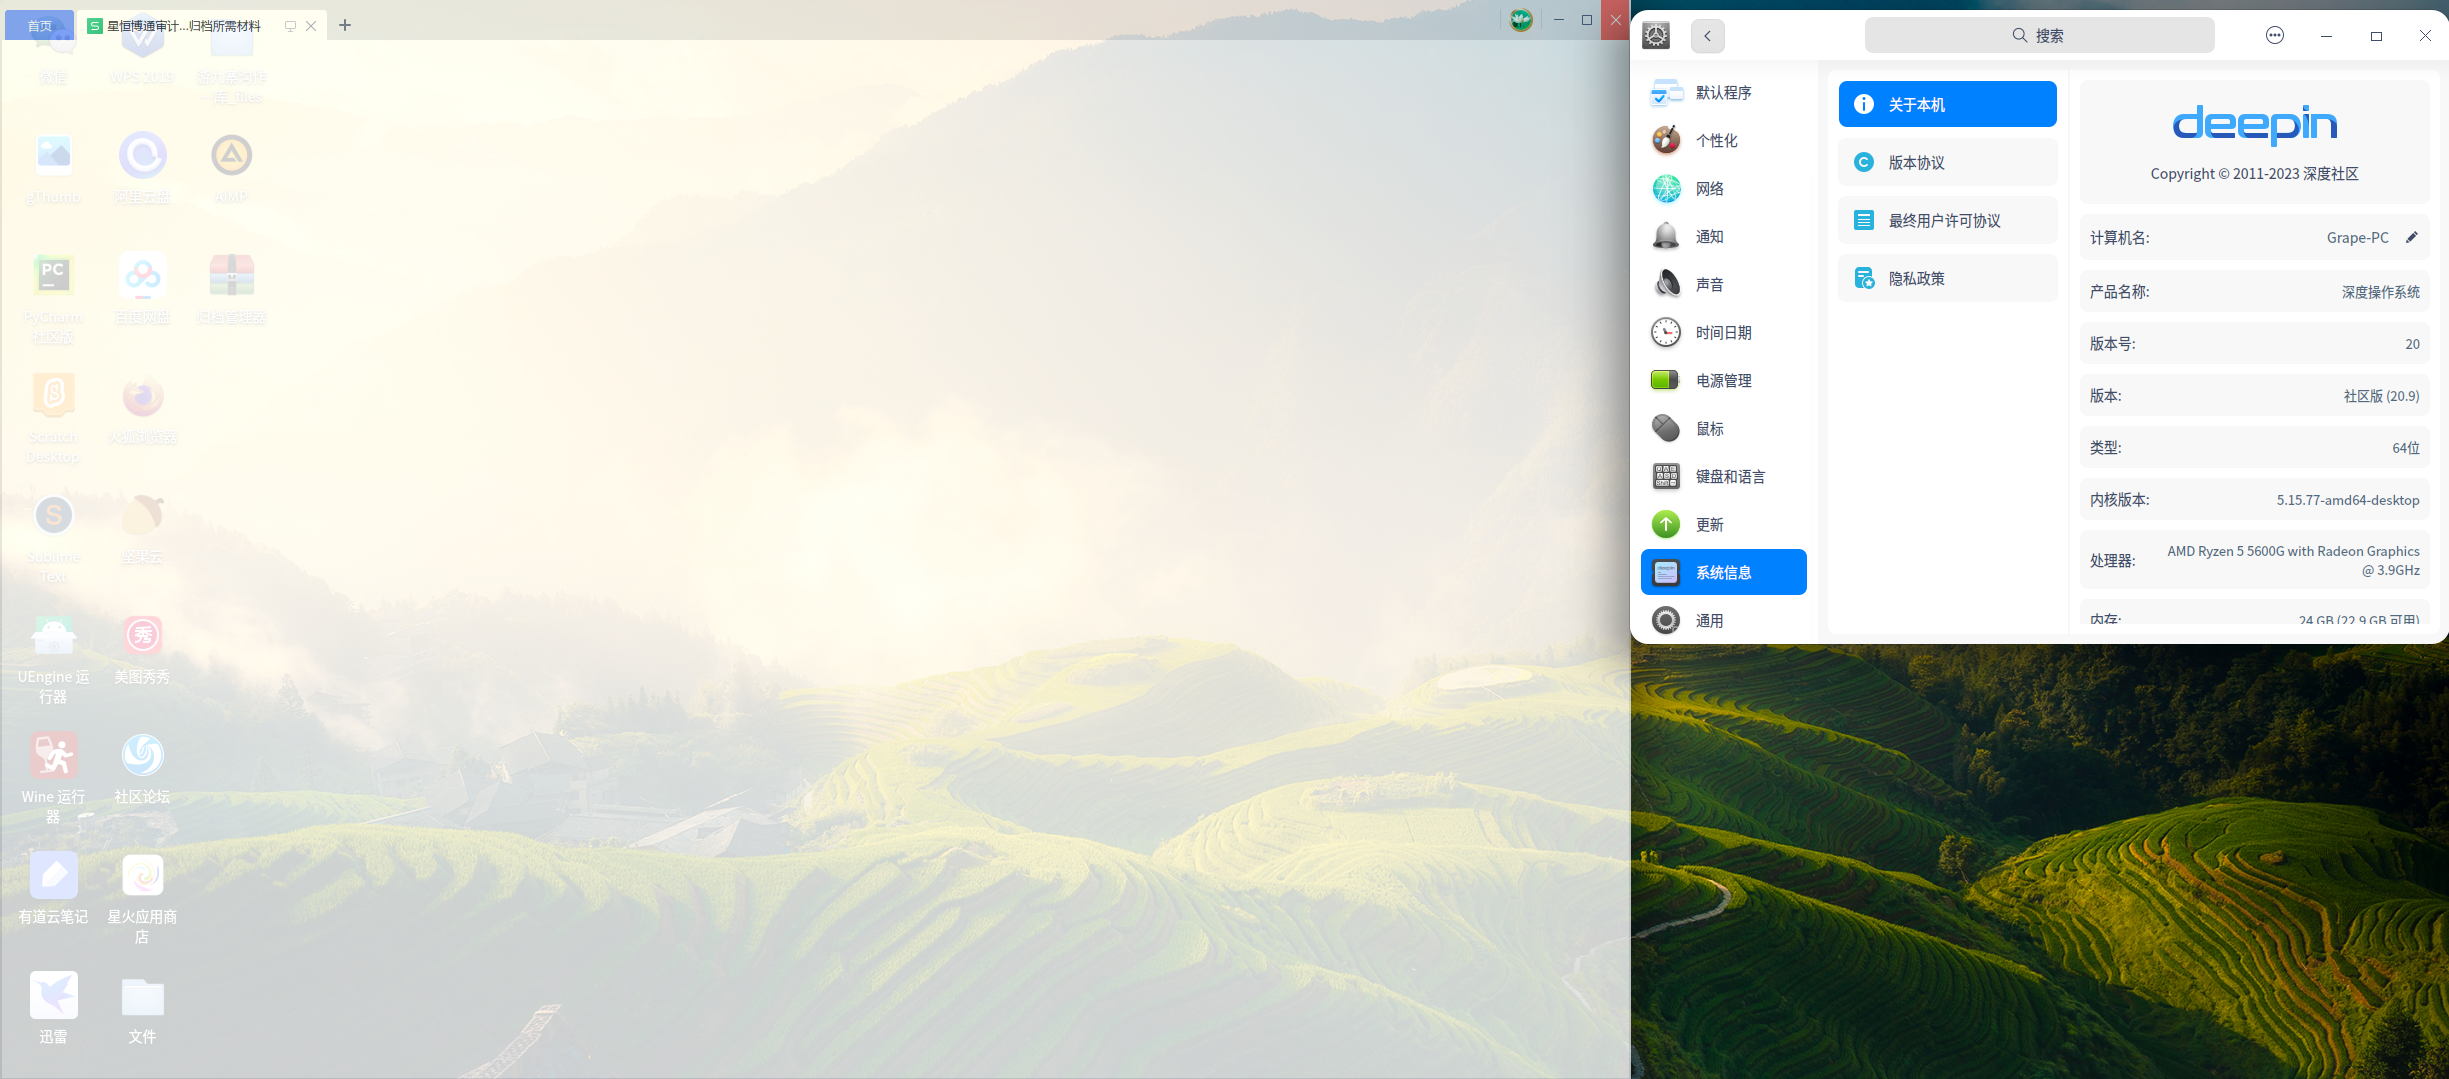This screenshot has width=2449, height=1079.
Task: Click the globe icon for 网络 settings
Action: pyautogui.click(x=1666, y=188)
